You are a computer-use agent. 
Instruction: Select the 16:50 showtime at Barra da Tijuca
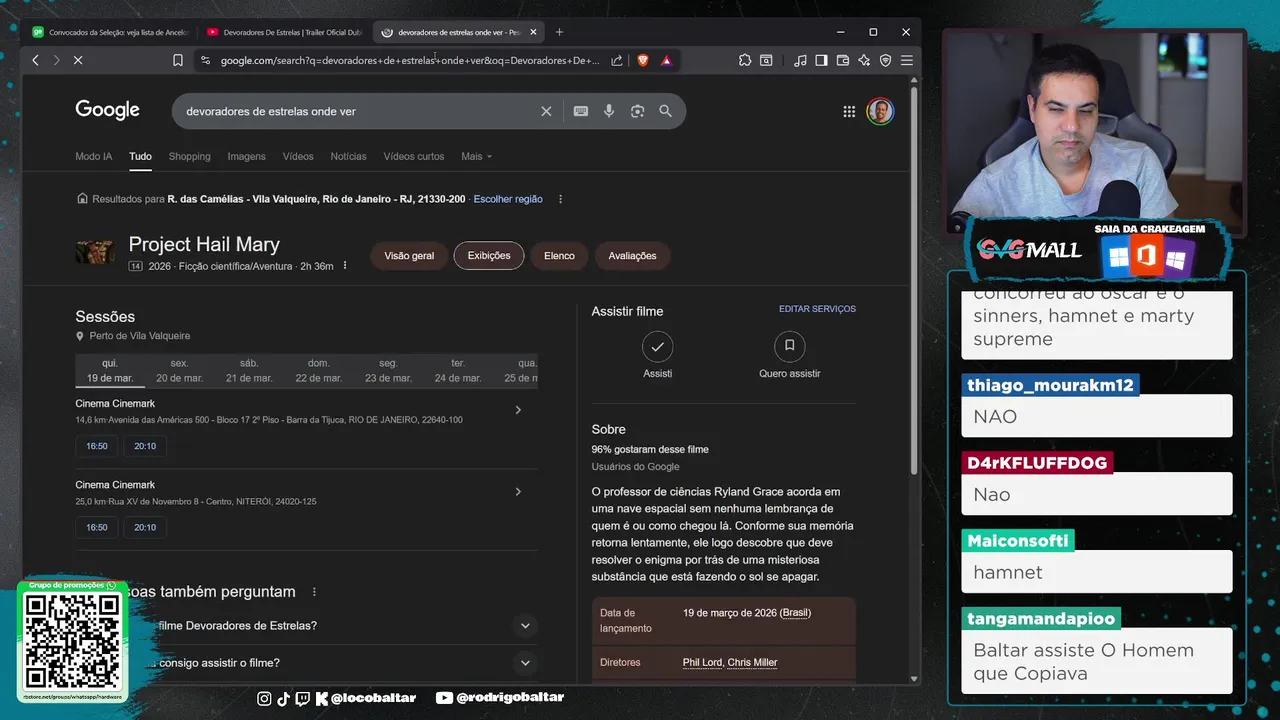pos(97,446)
